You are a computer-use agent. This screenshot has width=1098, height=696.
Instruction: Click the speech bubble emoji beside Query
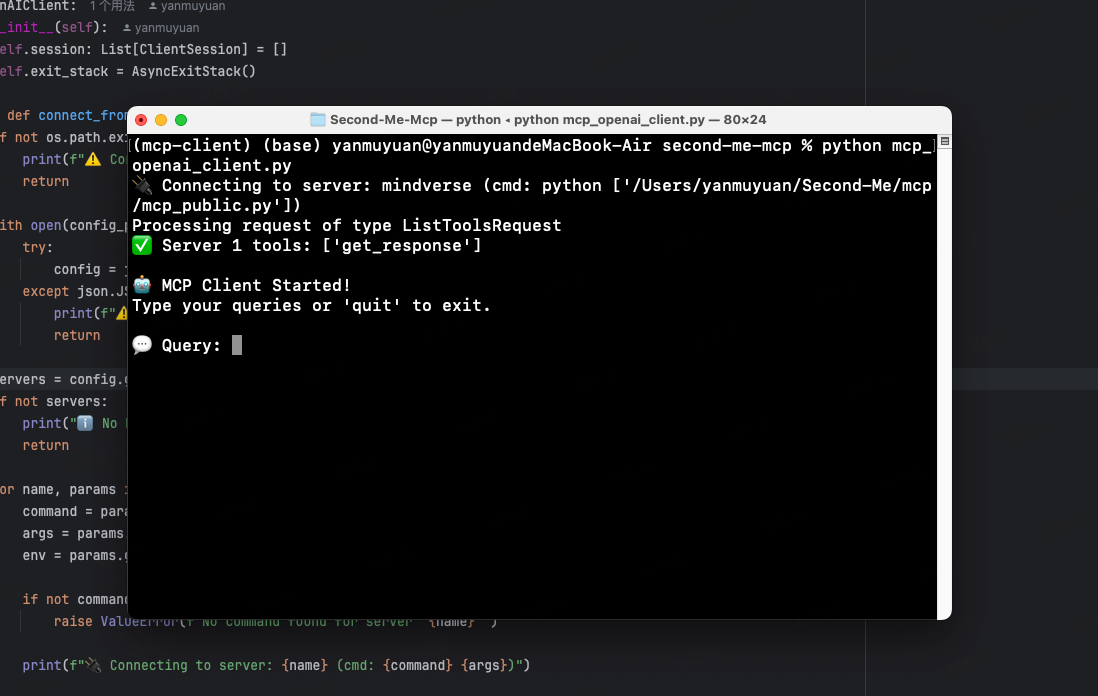(142, 344)
